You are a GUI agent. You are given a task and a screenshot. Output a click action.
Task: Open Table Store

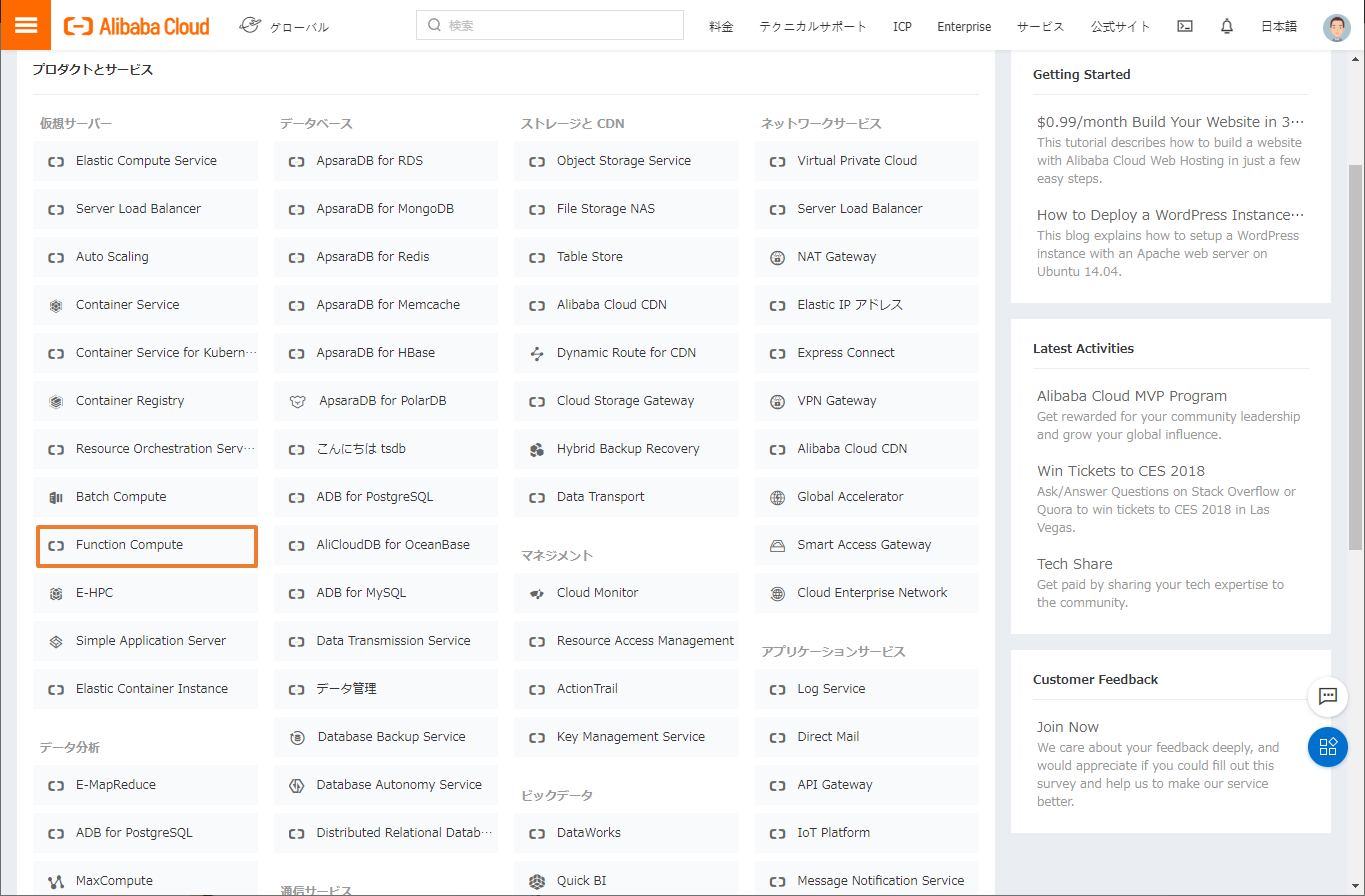[627, 257]
